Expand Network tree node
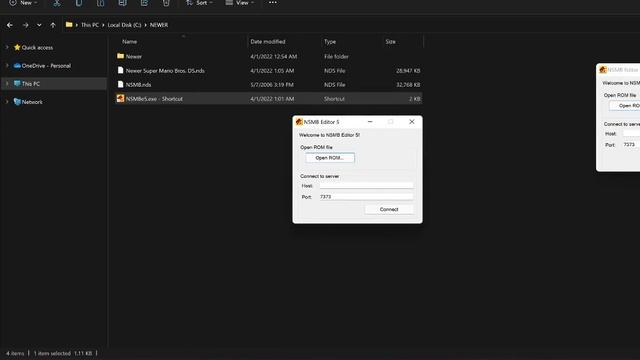 point(7,102)
